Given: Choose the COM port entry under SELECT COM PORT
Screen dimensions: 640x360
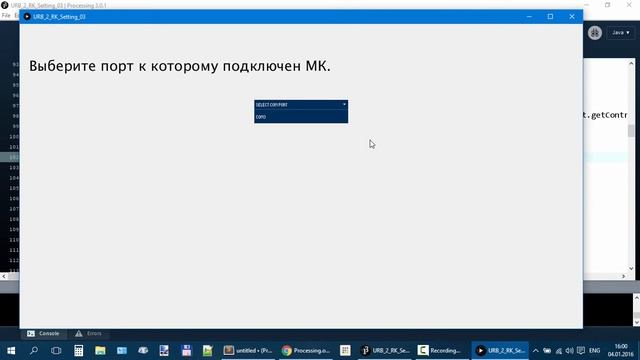Looking at the screenshot, I should 301,117.
